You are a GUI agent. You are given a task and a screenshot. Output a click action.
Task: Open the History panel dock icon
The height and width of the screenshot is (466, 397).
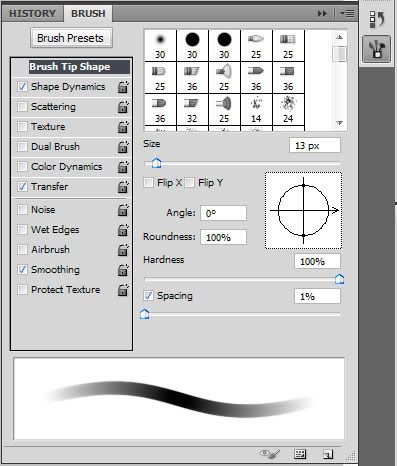point(377,19)
